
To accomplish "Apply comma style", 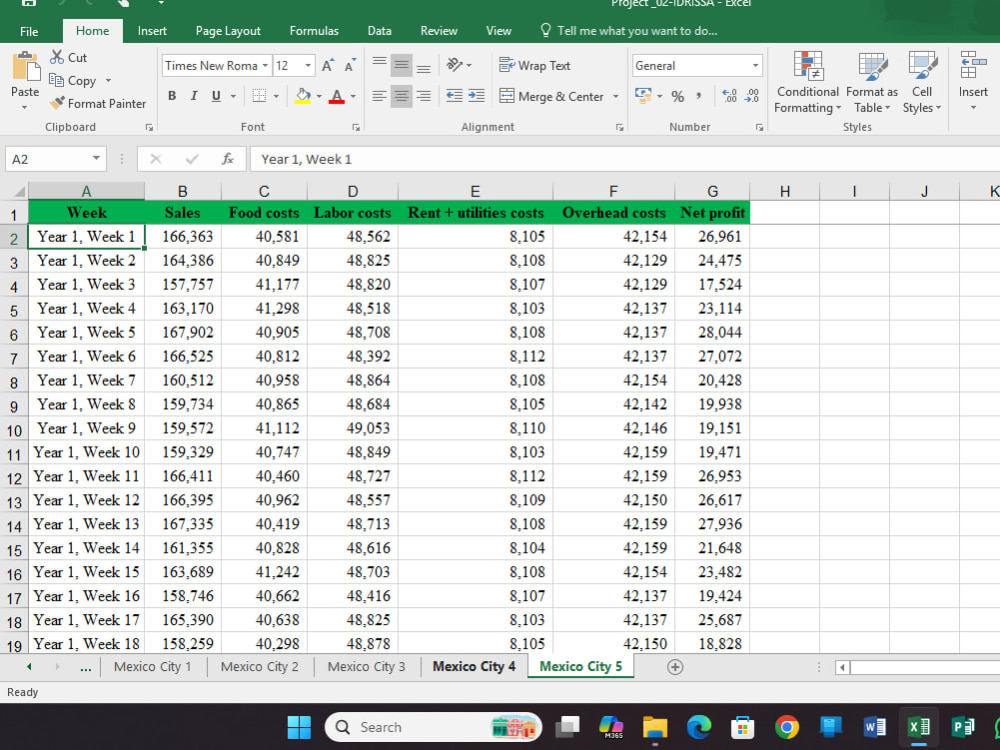I will [x=699, y=96].
